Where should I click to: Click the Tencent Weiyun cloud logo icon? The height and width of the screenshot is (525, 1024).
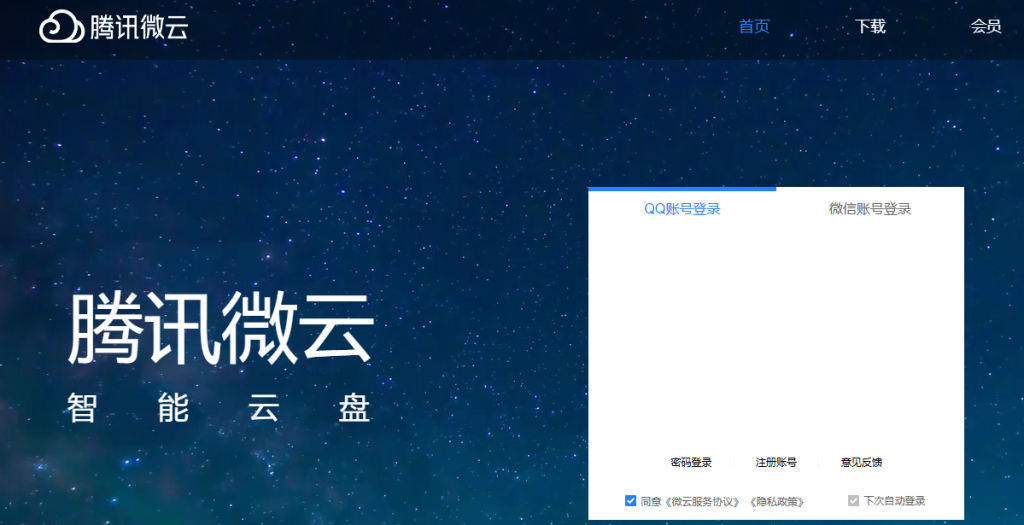61,27
